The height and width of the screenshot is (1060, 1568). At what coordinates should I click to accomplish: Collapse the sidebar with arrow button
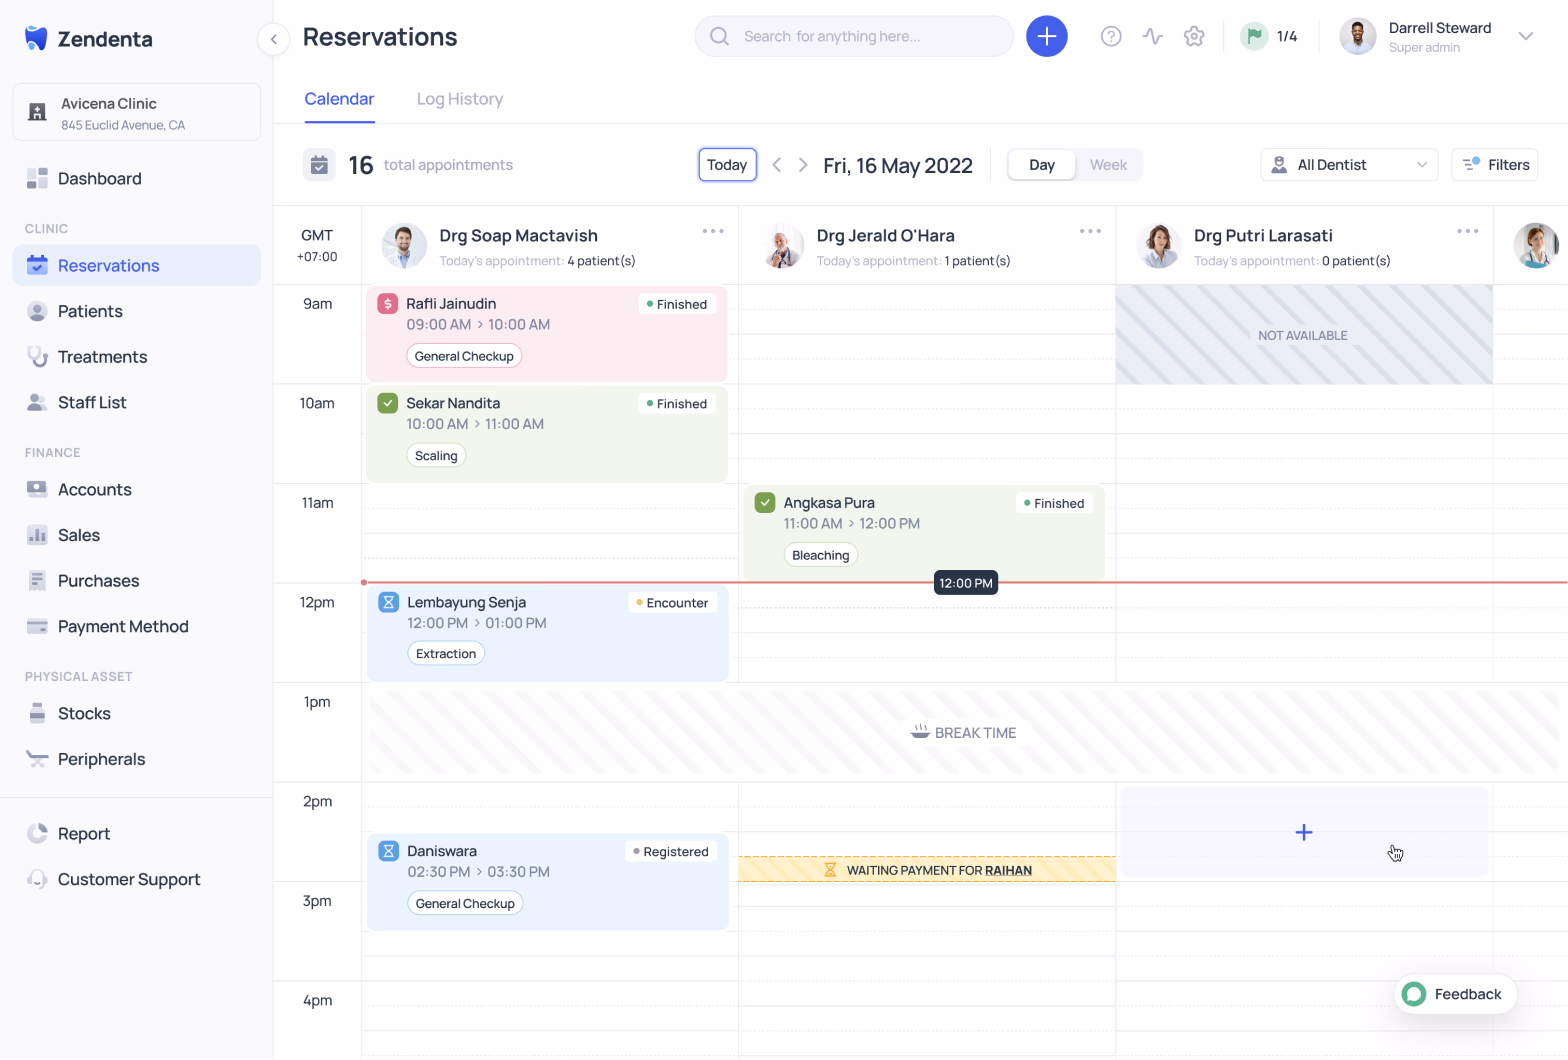coord(273,39)
